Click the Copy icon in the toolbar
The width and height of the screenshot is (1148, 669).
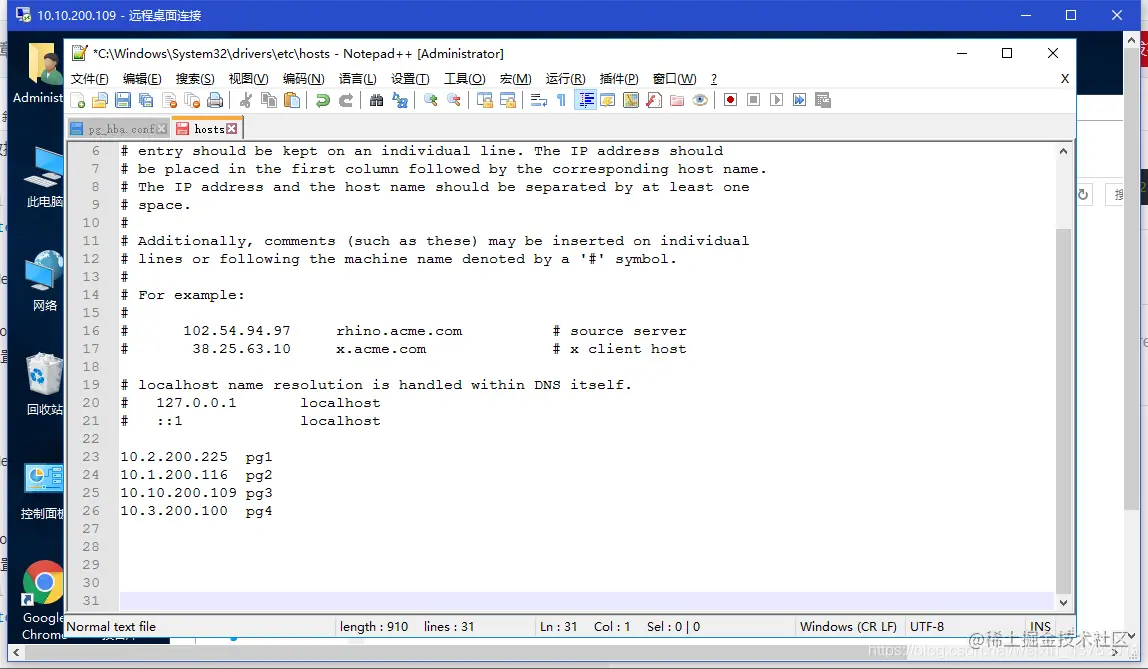pos(269,100)
